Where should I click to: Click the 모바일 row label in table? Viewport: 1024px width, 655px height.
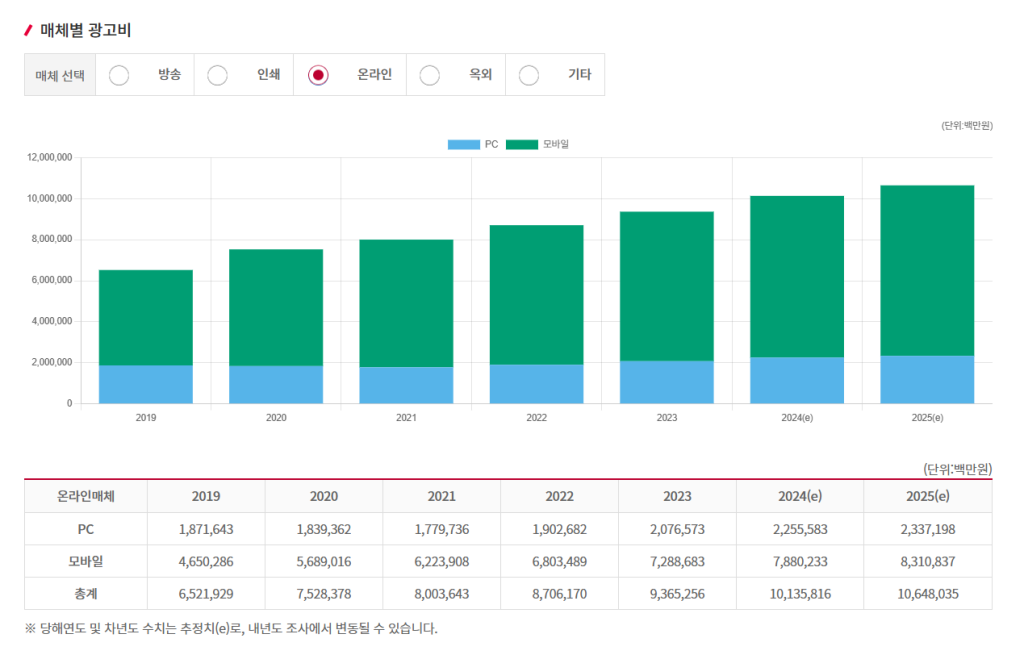[x=86, y=562]
